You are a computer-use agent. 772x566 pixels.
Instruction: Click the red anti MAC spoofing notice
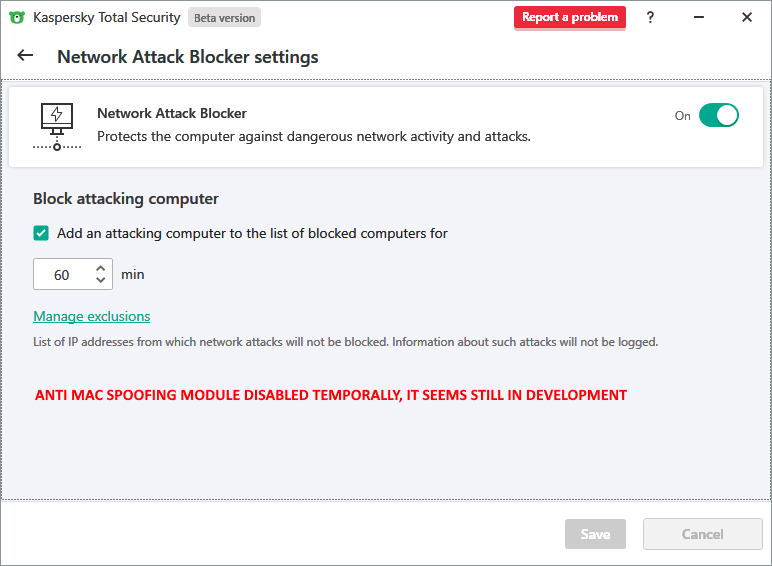331,395
